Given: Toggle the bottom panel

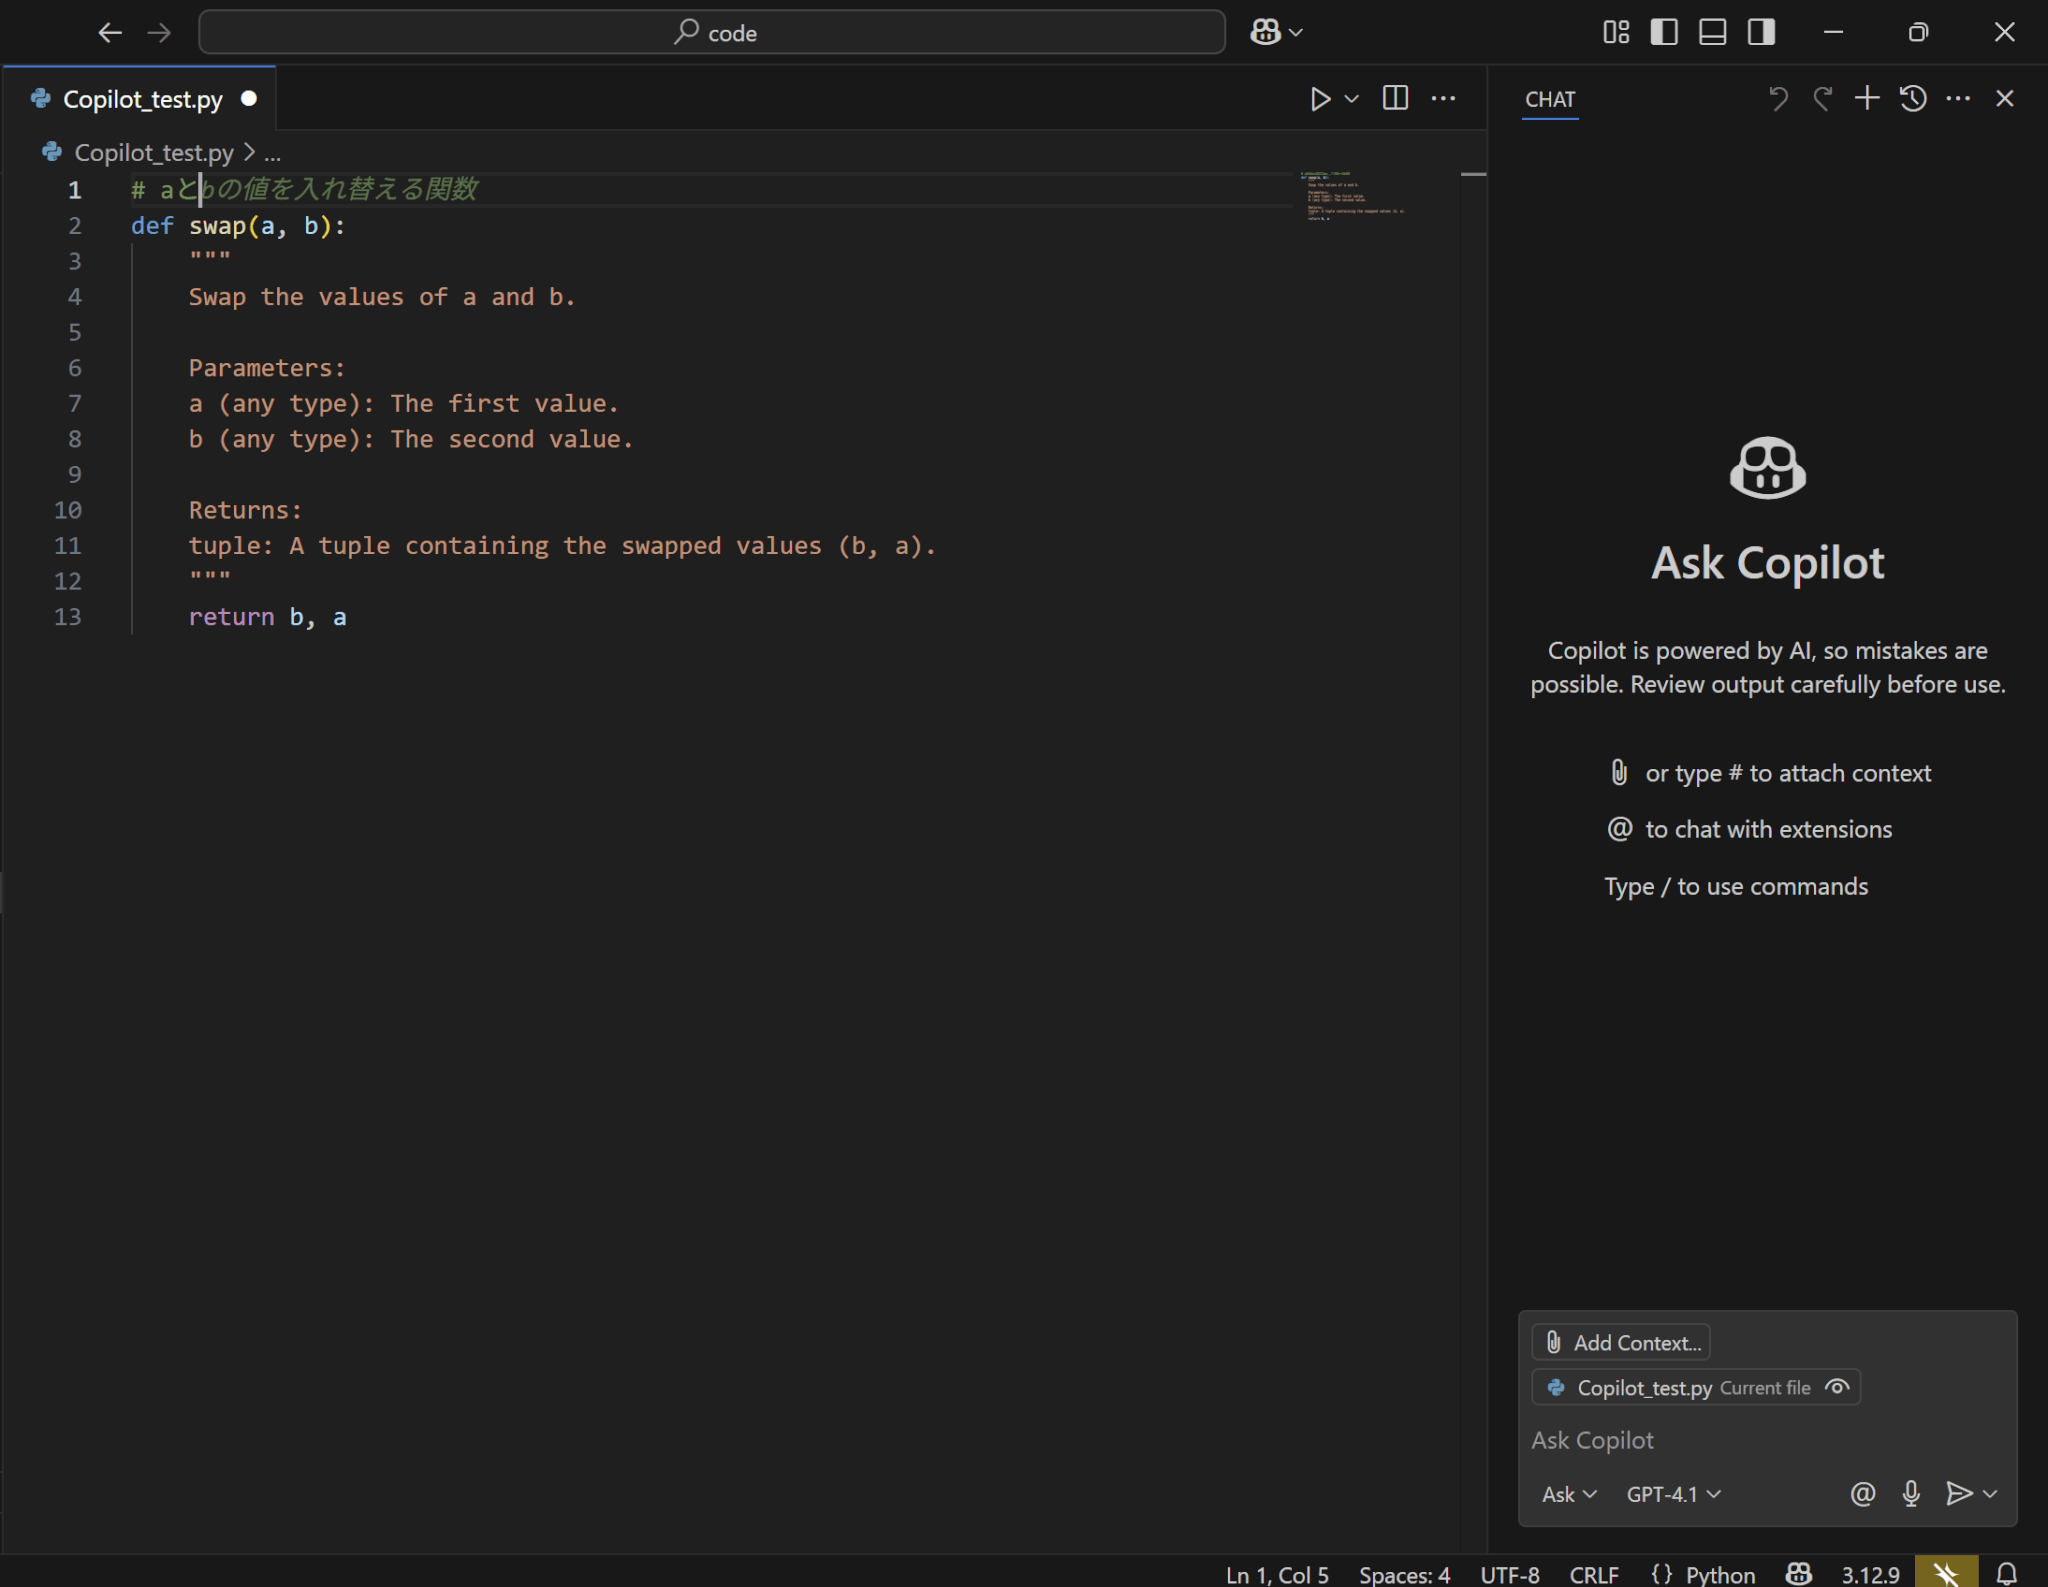Looking at the screenshot, I should 1712,32.
